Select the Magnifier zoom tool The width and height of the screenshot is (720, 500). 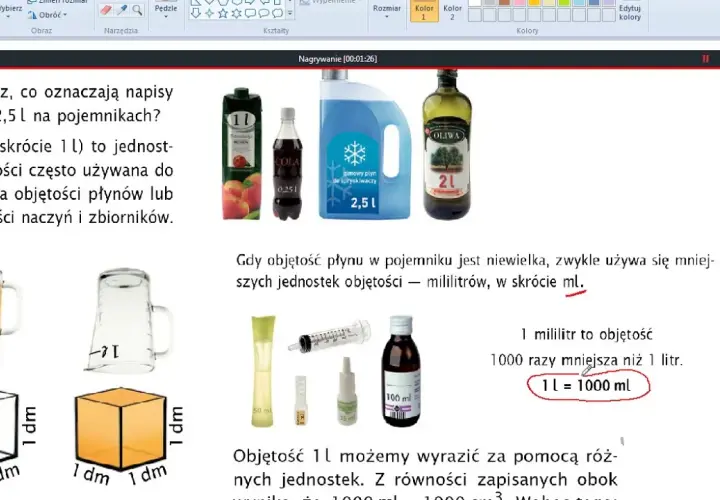(x=137, y=10)
